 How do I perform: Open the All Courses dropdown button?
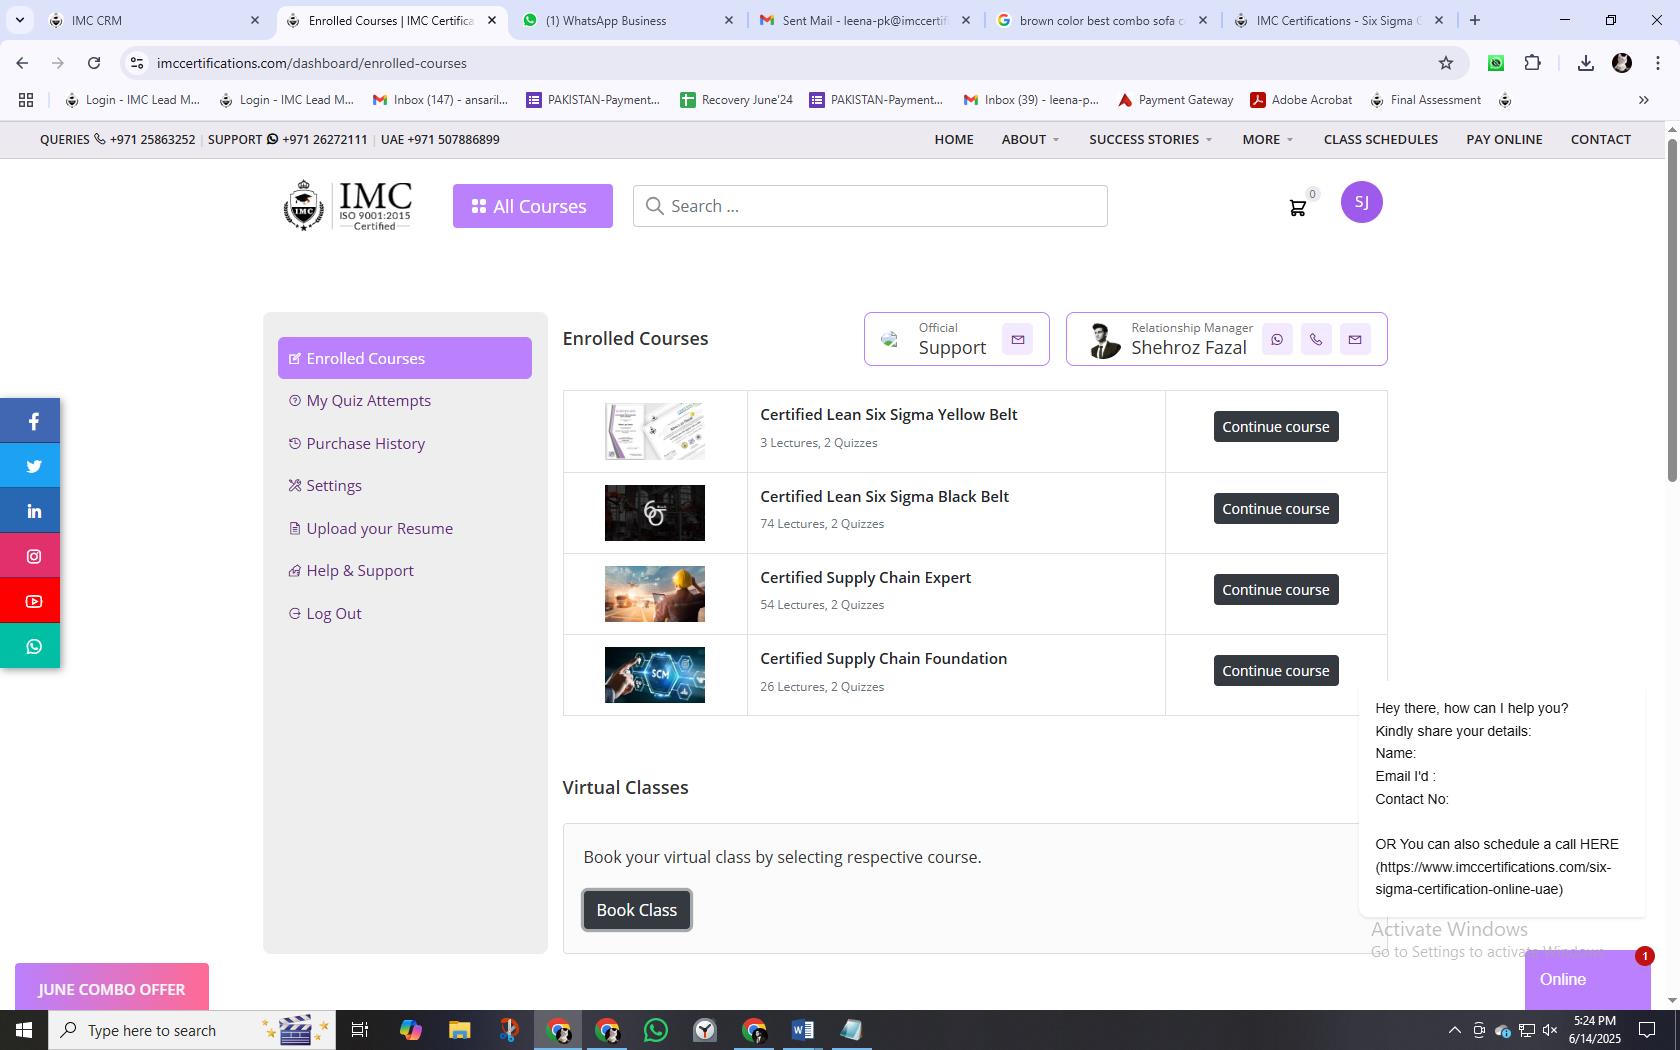[532, 206]
